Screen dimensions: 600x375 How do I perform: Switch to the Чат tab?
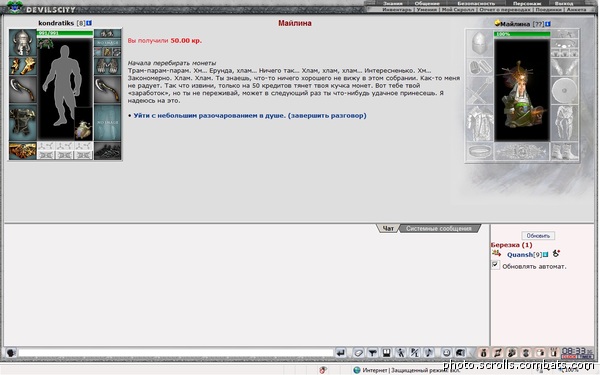coord(388,228)
